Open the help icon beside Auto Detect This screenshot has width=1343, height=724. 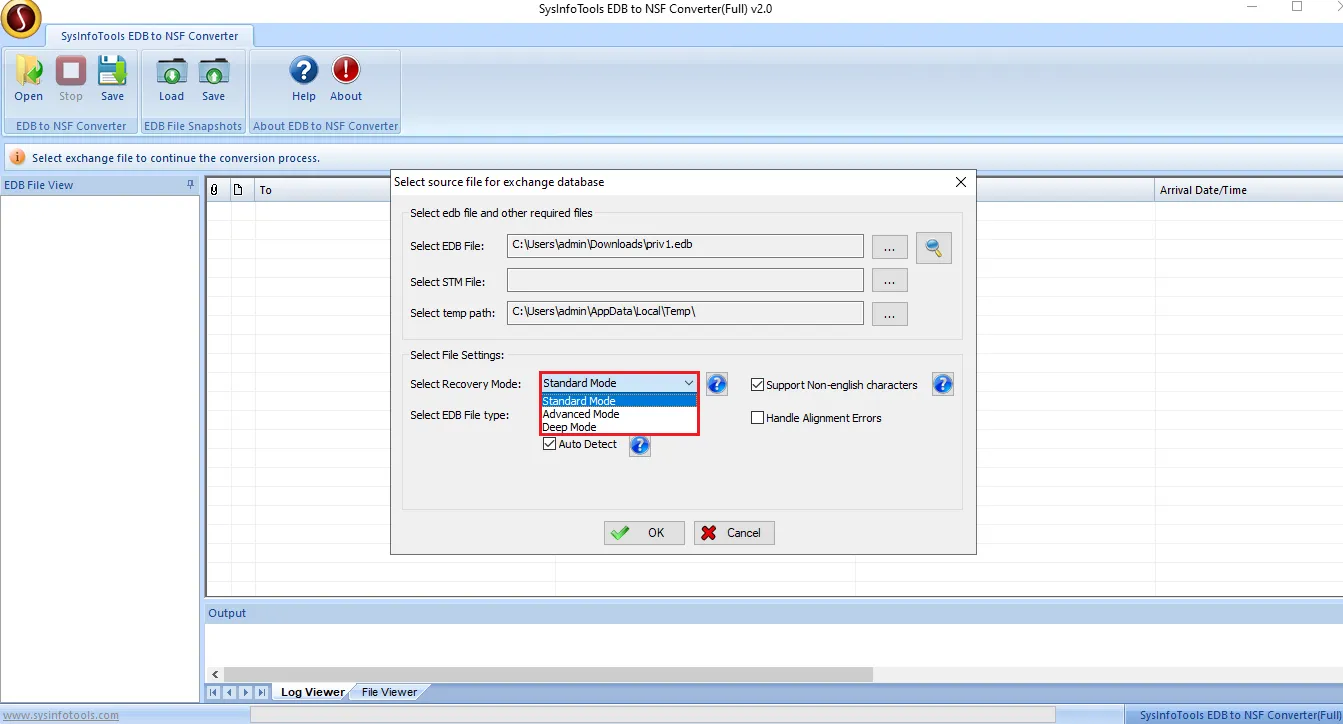pyautogui.click(x=640, y=445)
